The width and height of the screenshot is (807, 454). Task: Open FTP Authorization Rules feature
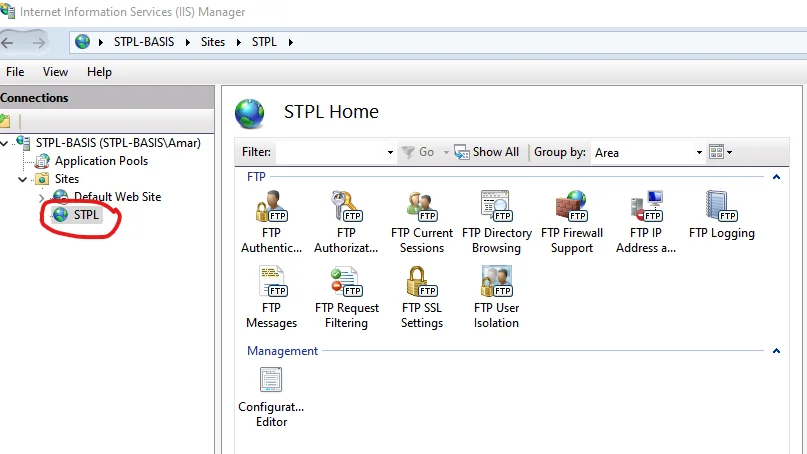click(x=346, y=222)
